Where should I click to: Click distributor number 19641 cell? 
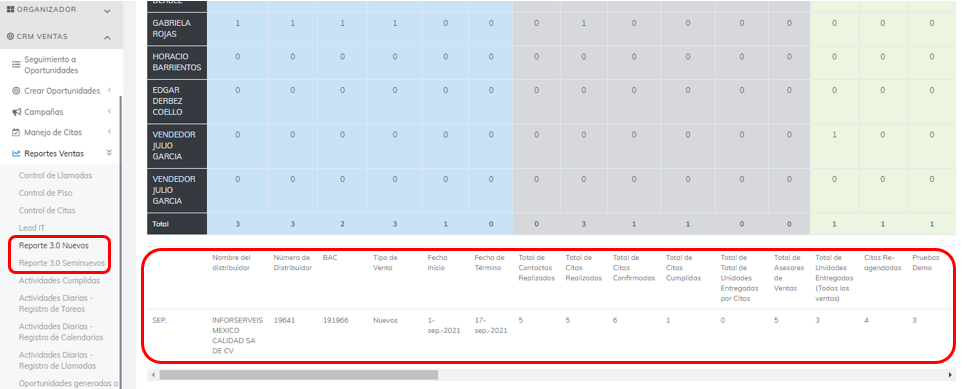point(284,321)
